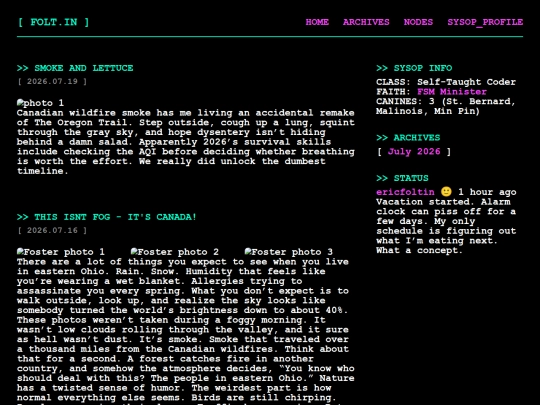
Task: Click the '2026.07.16' post date
Action: (x=52, y=230)
